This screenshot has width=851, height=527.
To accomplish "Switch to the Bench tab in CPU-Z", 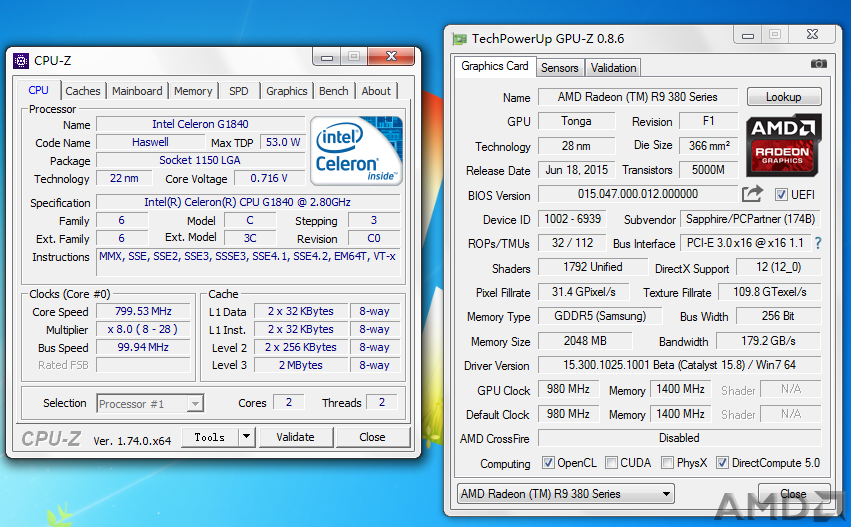I will pyautogui.click(x=334, y=91).
